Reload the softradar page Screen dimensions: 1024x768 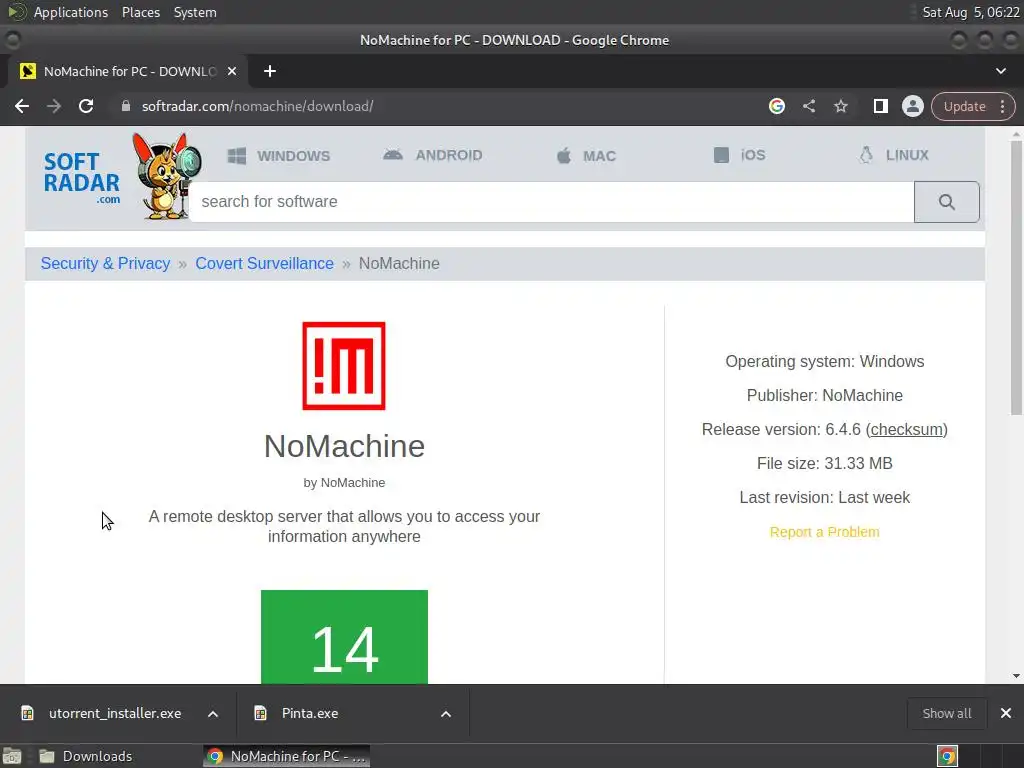click(86, 106)
